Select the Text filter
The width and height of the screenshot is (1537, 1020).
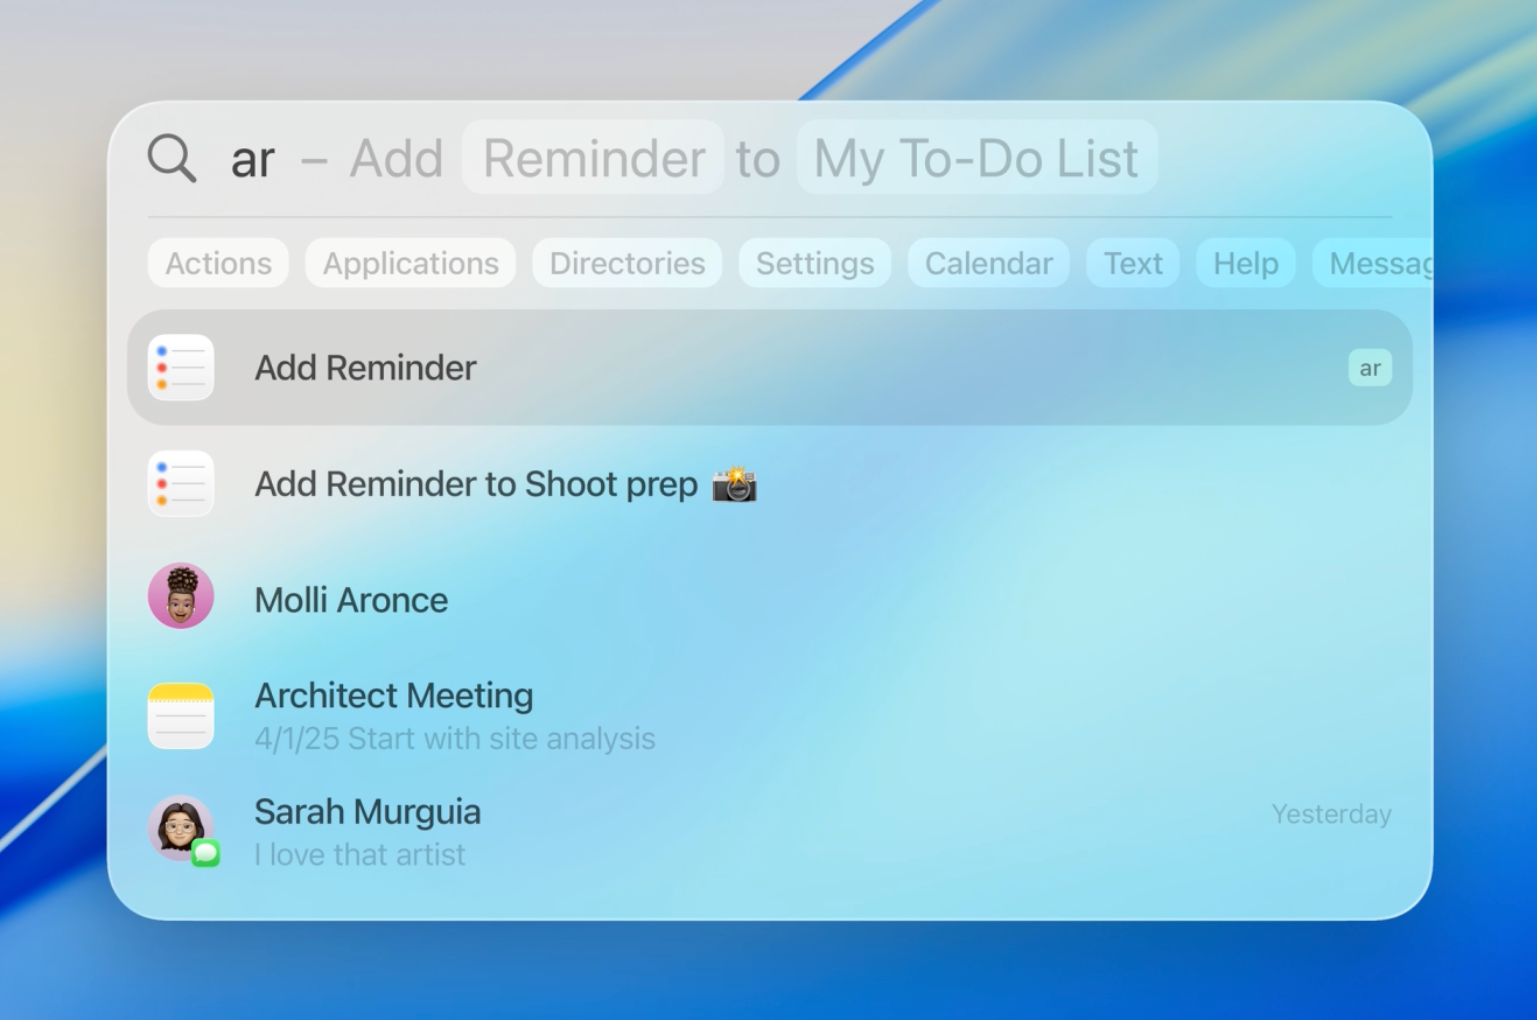(1133, 263)
